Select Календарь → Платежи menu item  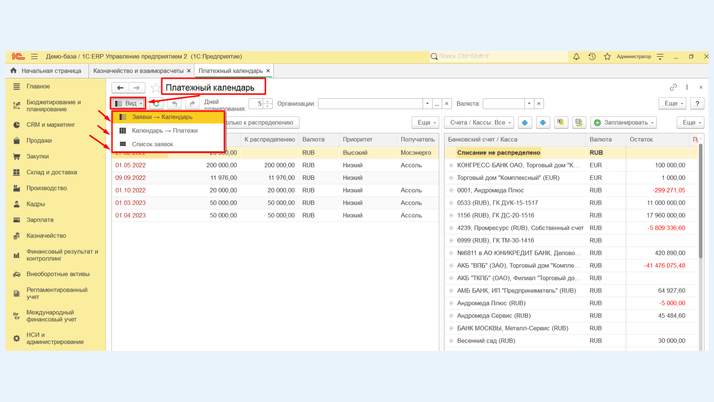pyautogui.click(x=164, y=130)
